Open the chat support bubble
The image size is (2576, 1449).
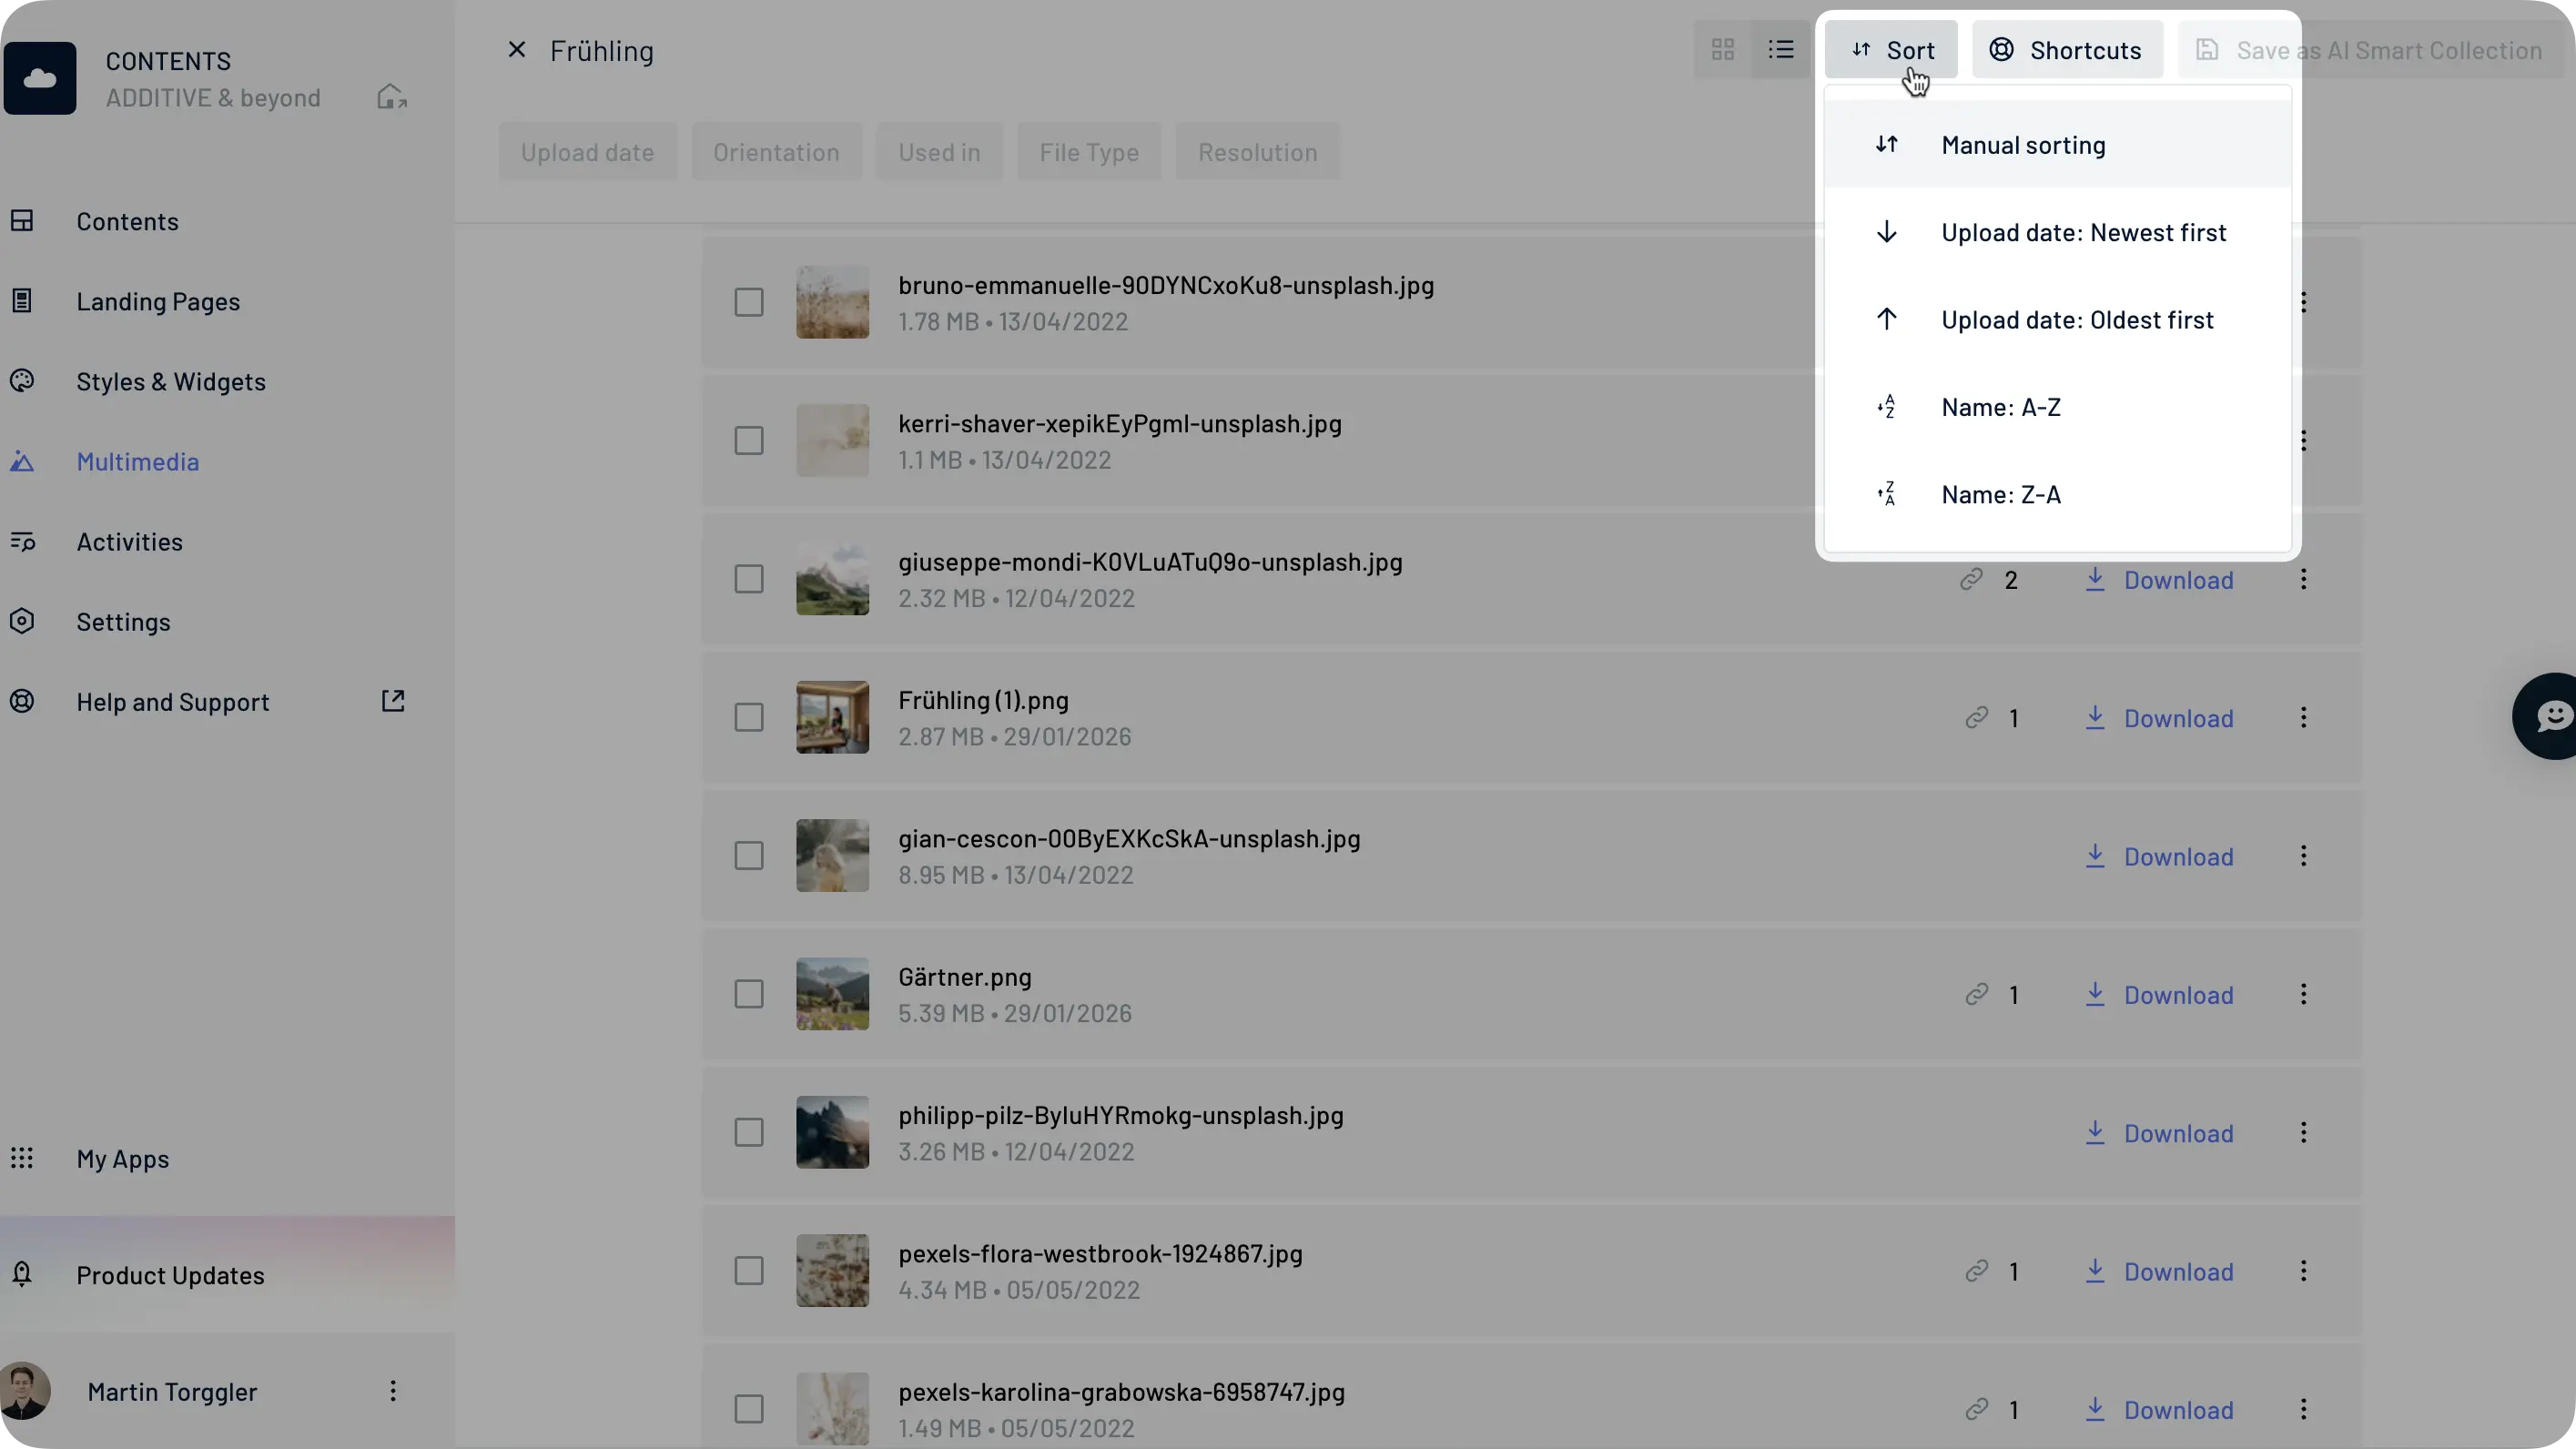[x=2548, y=716]
